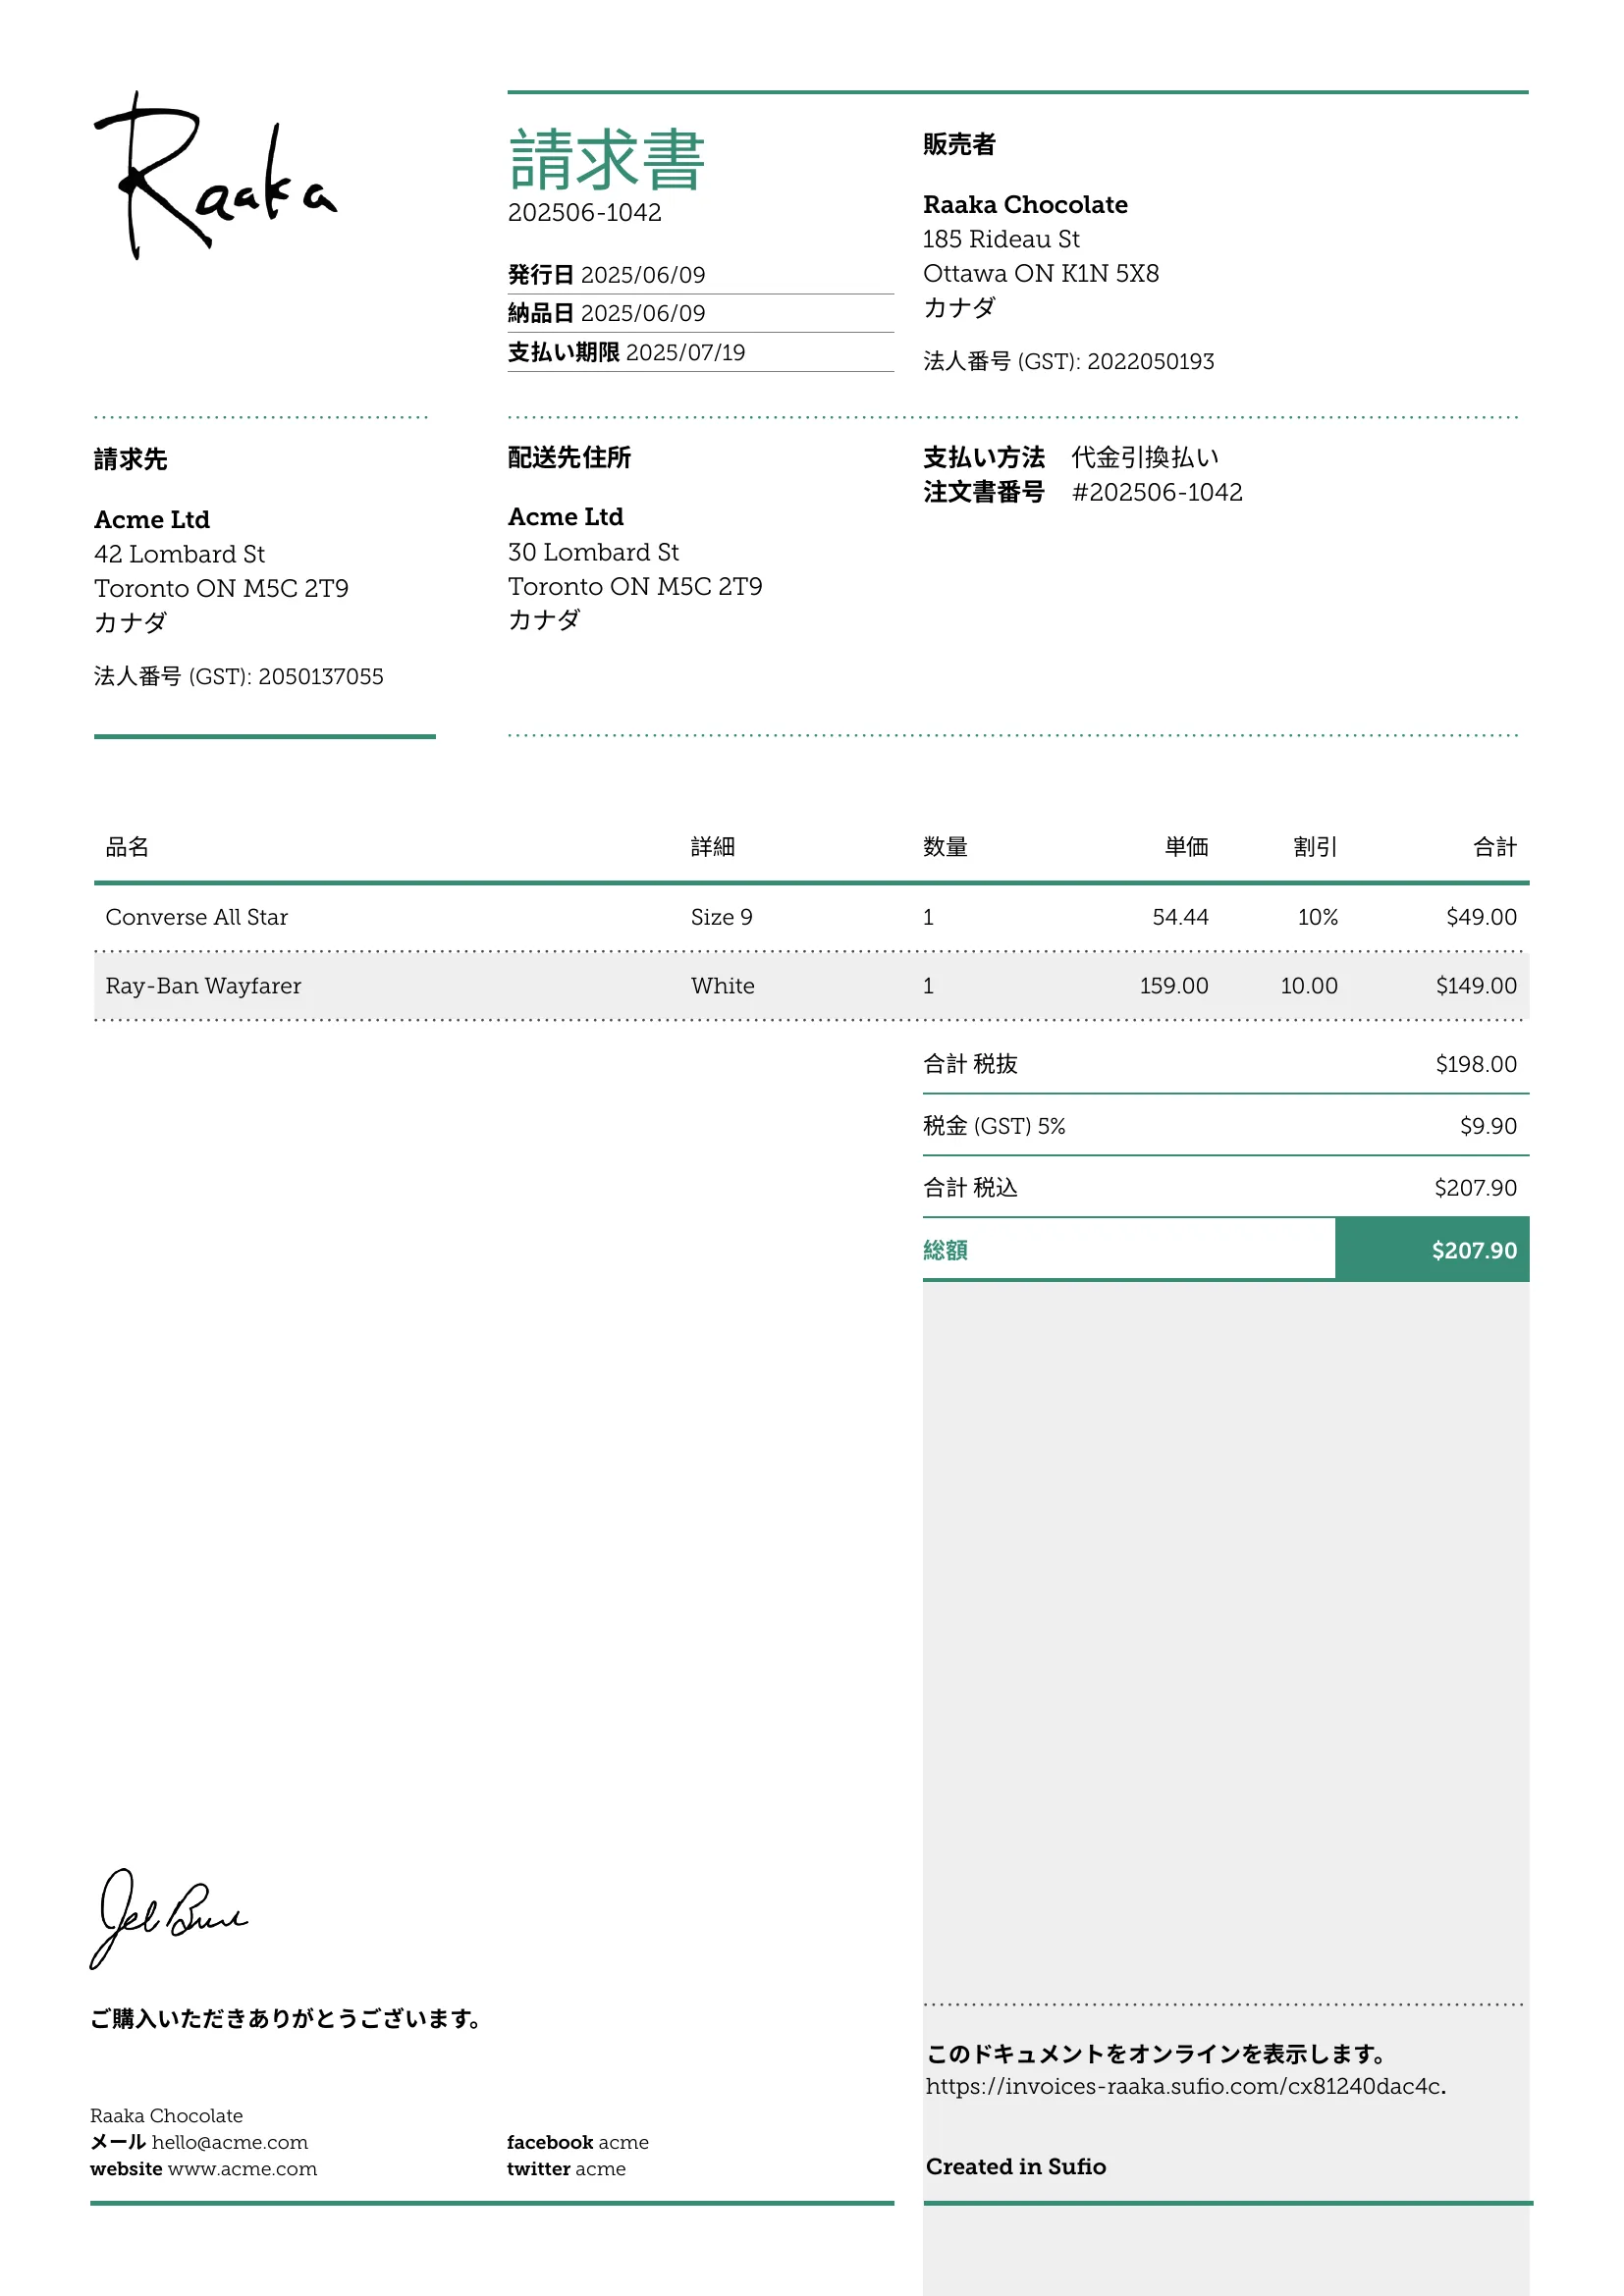Click the seller GST number 2022050193
The width and height of the screenshot is (1624, 2296).
(1150, 361)
